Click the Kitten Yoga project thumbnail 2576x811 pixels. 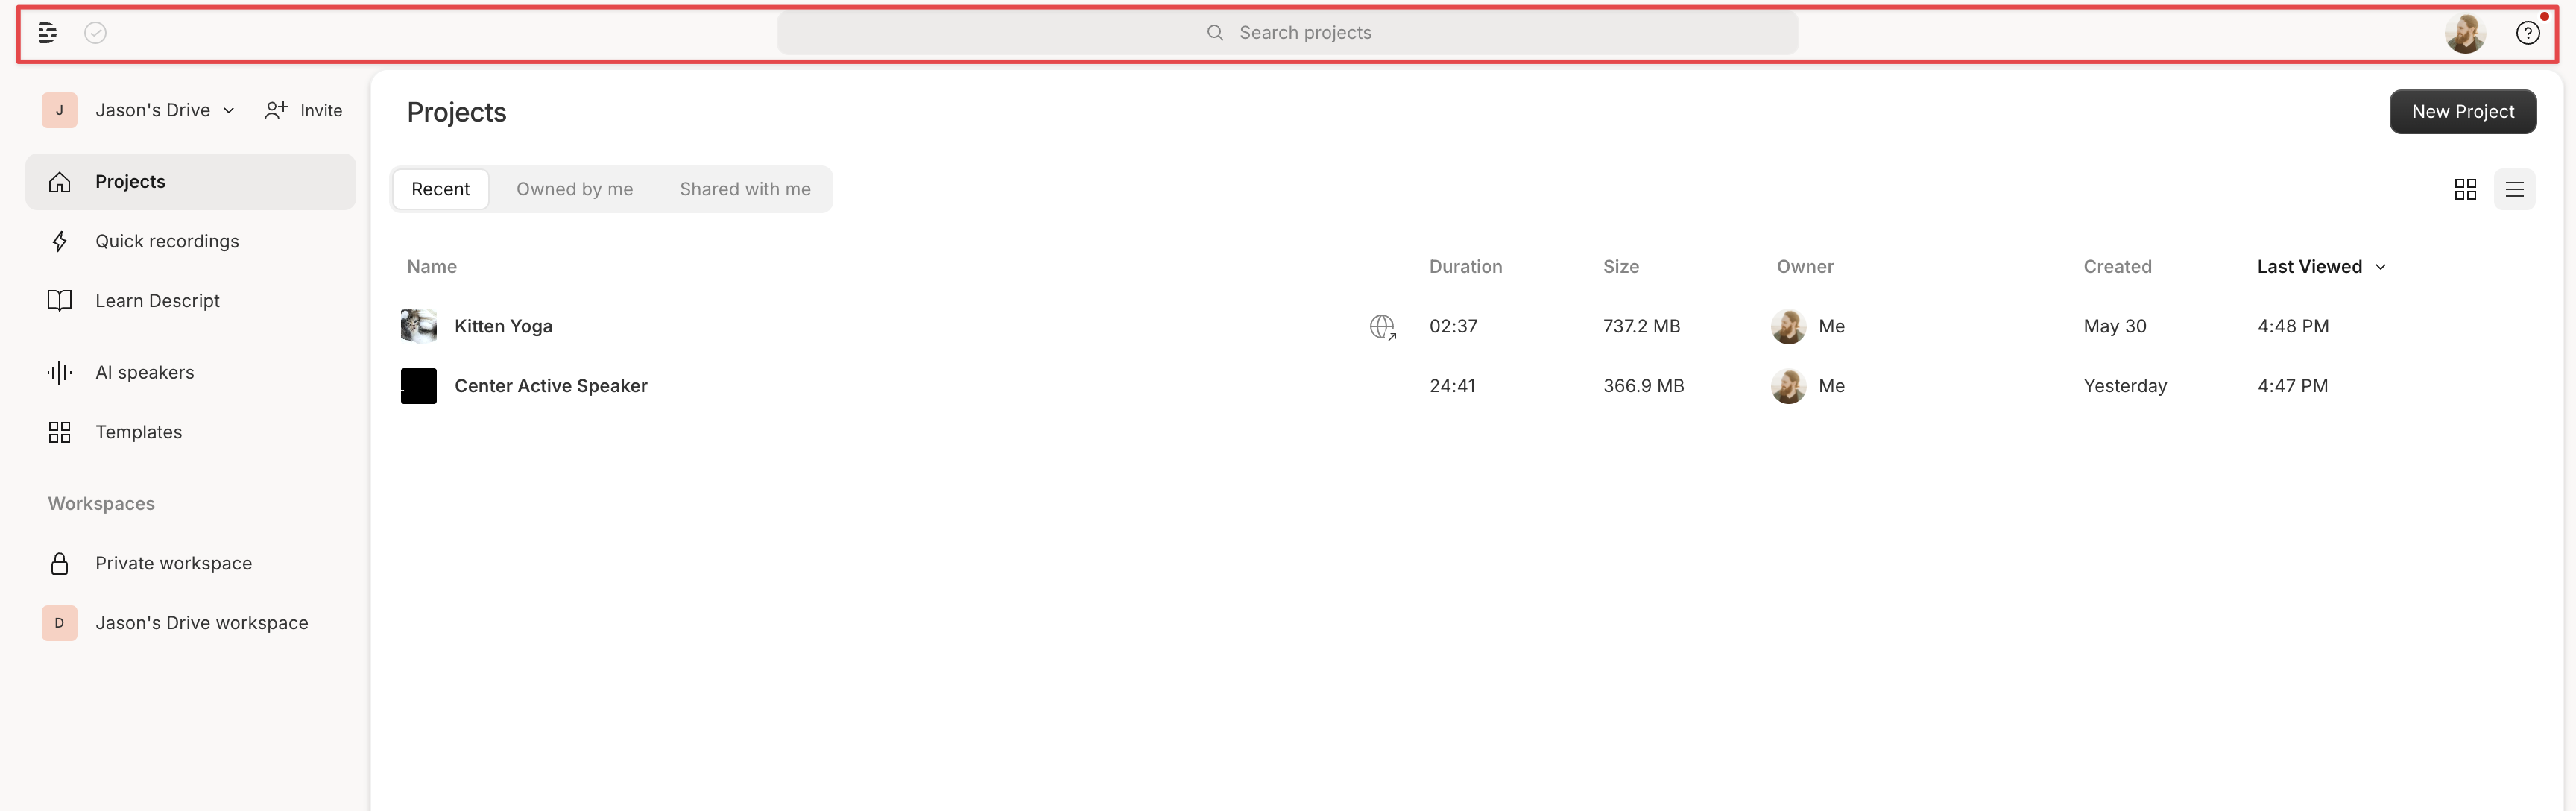click(x=419, y=325)
